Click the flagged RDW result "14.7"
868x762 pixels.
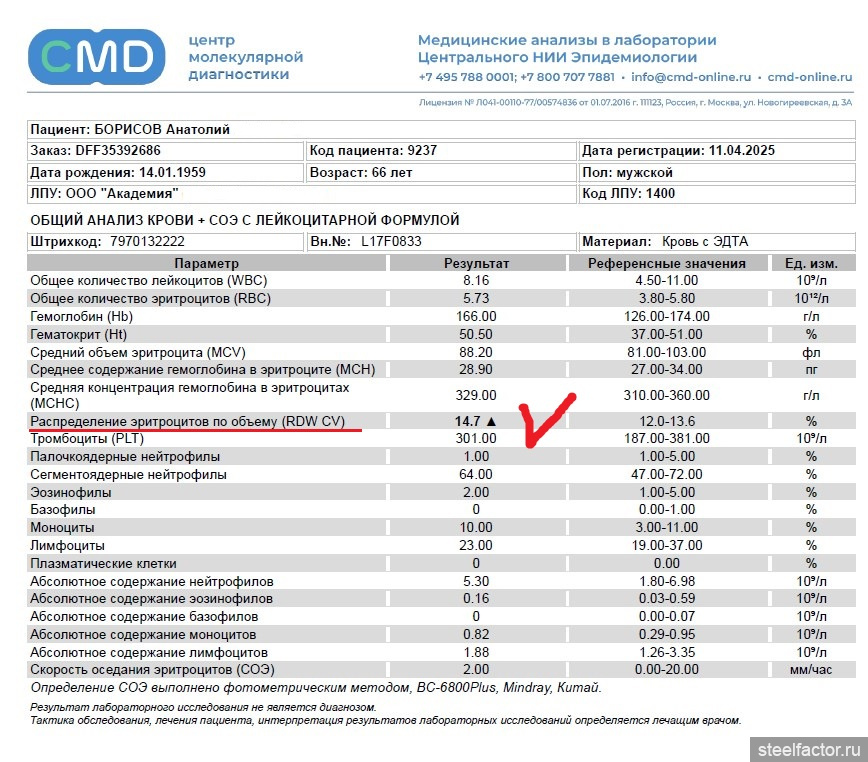tap(467, 421)
